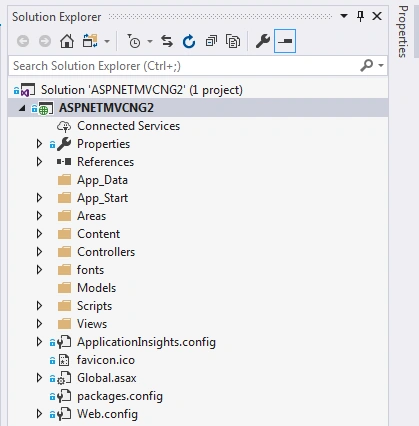Expand the Content folder
419x426 pixels.
click(x=39, y=234)
